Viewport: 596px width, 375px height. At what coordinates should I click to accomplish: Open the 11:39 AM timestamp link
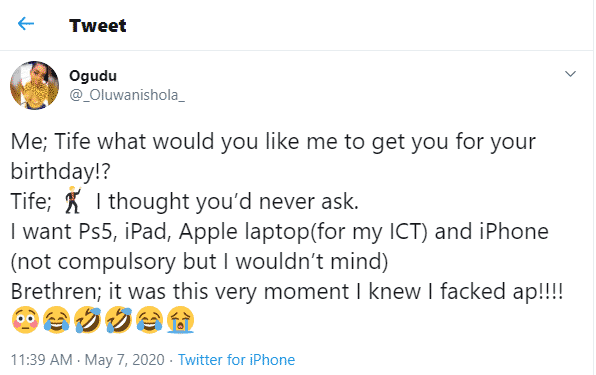41,359
